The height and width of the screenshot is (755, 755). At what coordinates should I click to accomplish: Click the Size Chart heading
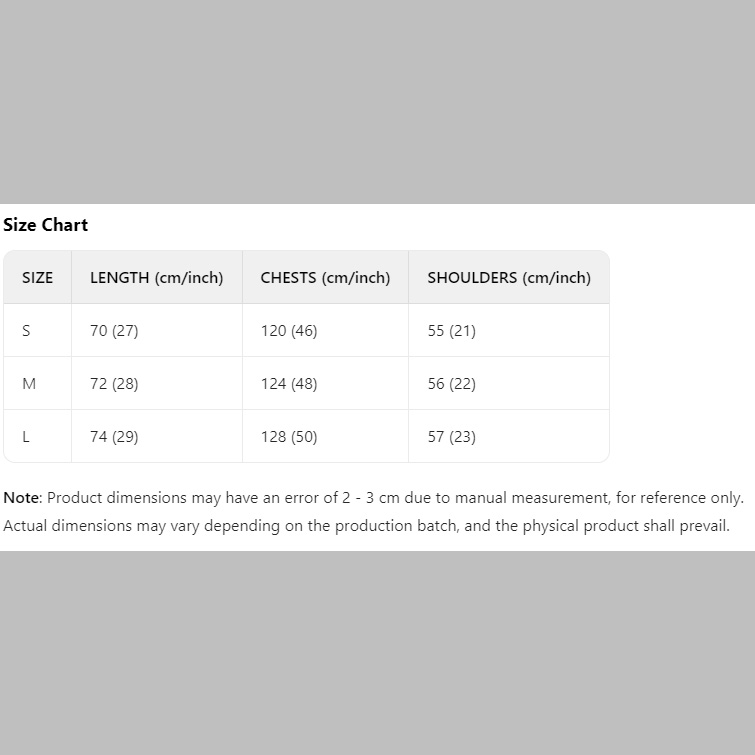(x=46, y=225)
